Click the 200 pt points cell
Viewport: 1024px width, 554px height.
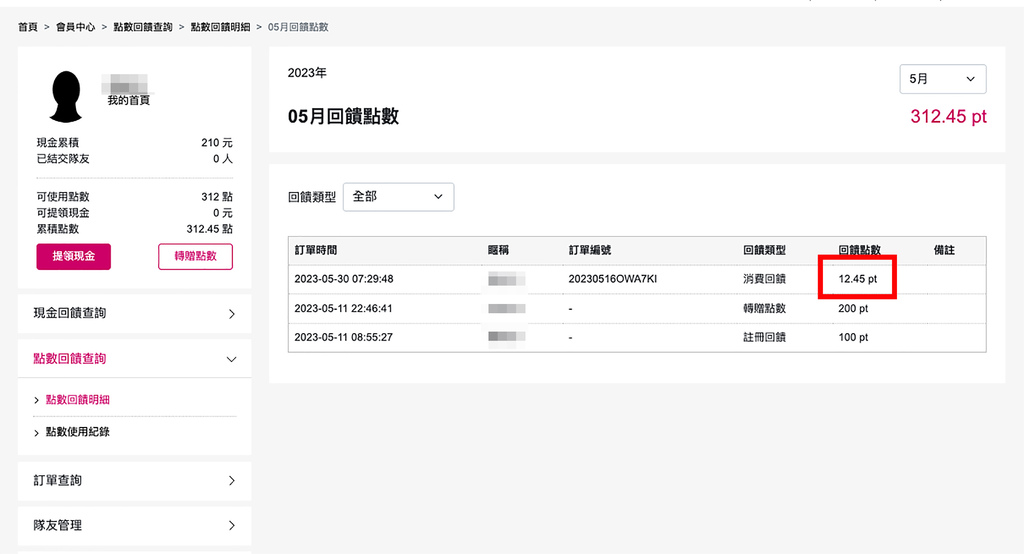point(853,308)
